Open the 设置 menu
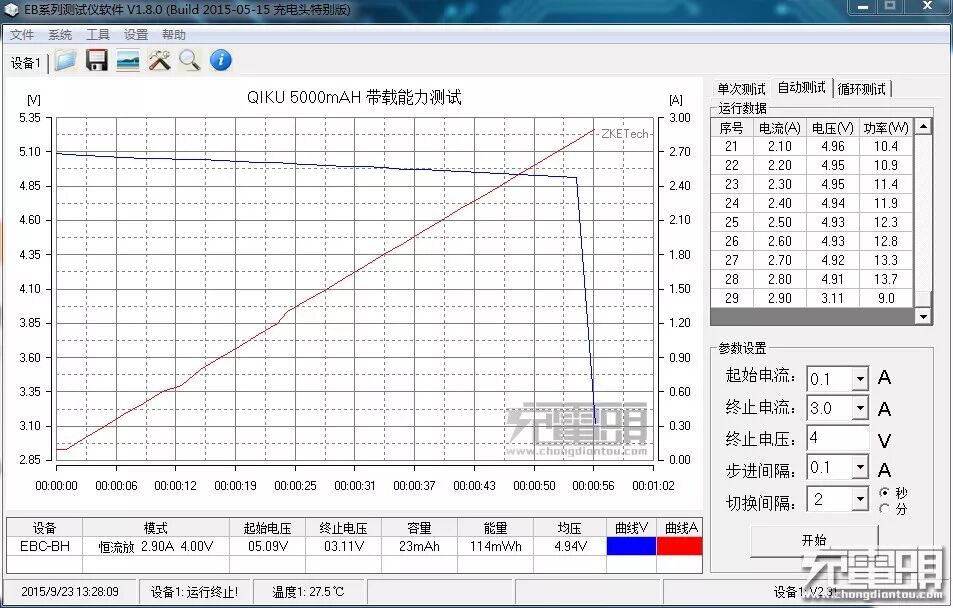 [x=136, y=35]
